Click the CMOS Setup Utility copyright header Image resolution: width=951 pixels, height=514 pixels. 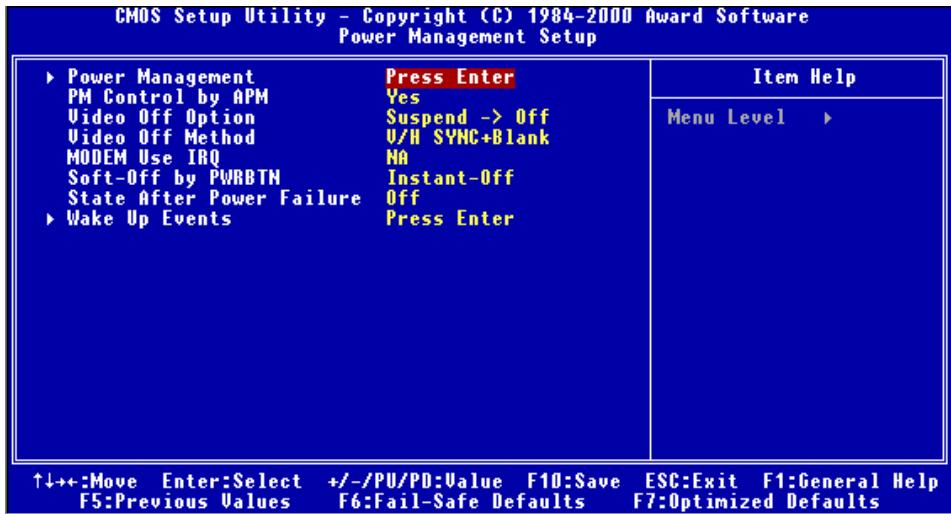pyautogui.click(x=462, y=16)
